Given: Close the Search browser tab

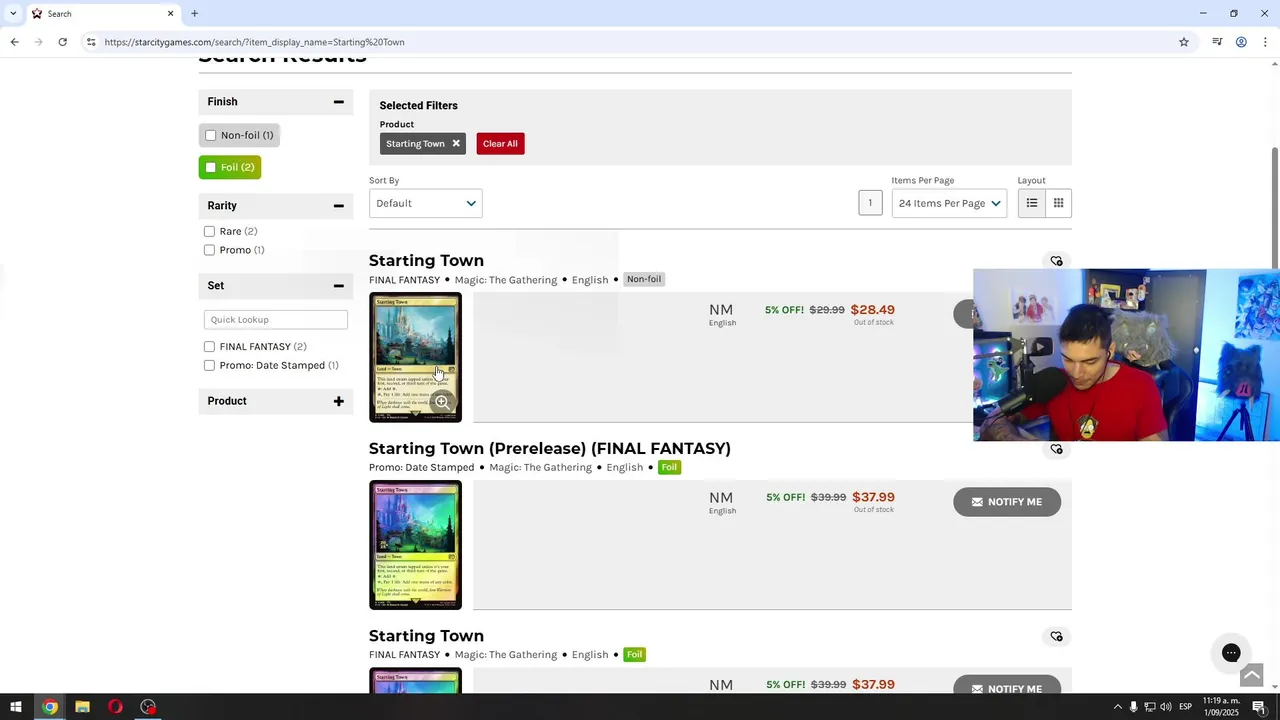Looking at the screenshot, I should point(170,14).
